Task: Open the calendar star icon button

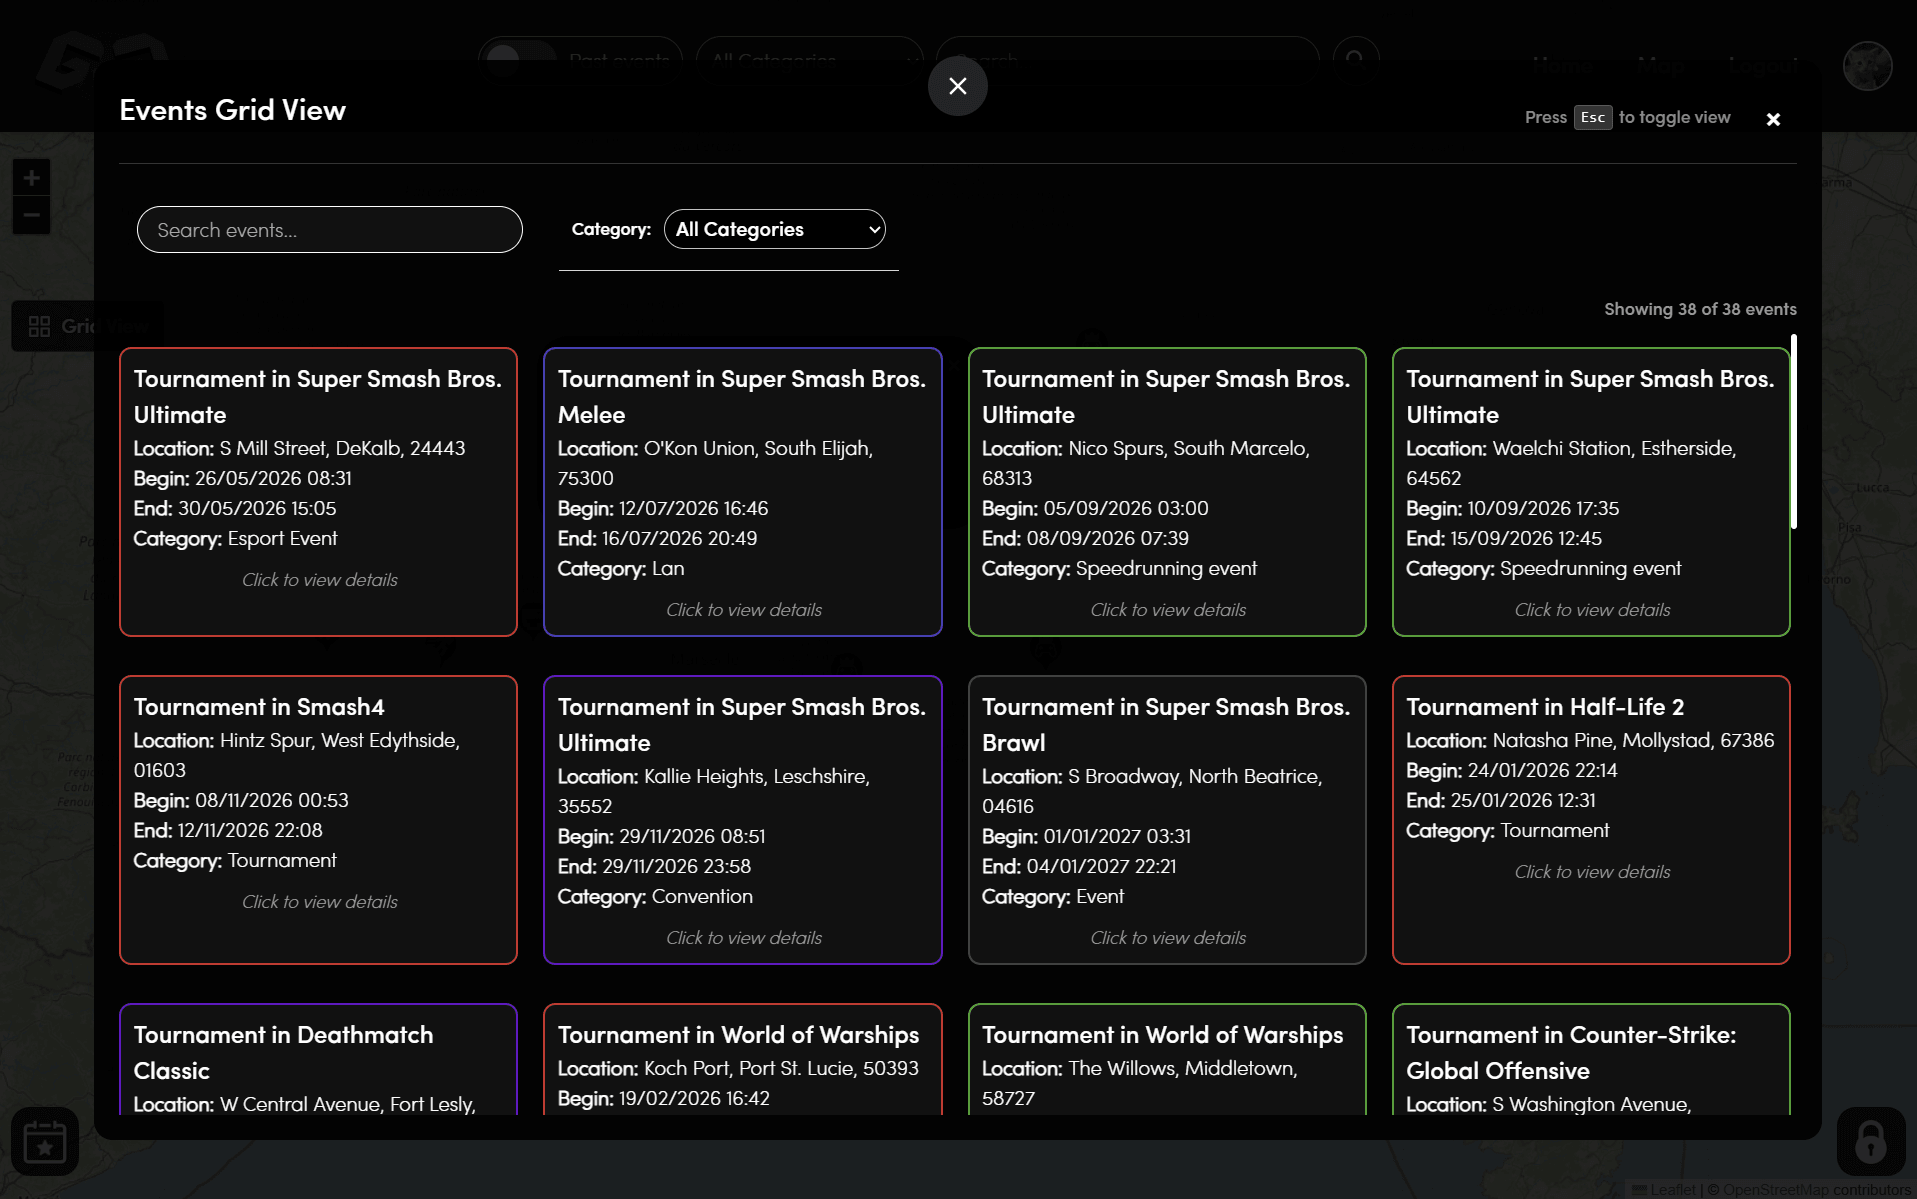Action: point(45,1141)
